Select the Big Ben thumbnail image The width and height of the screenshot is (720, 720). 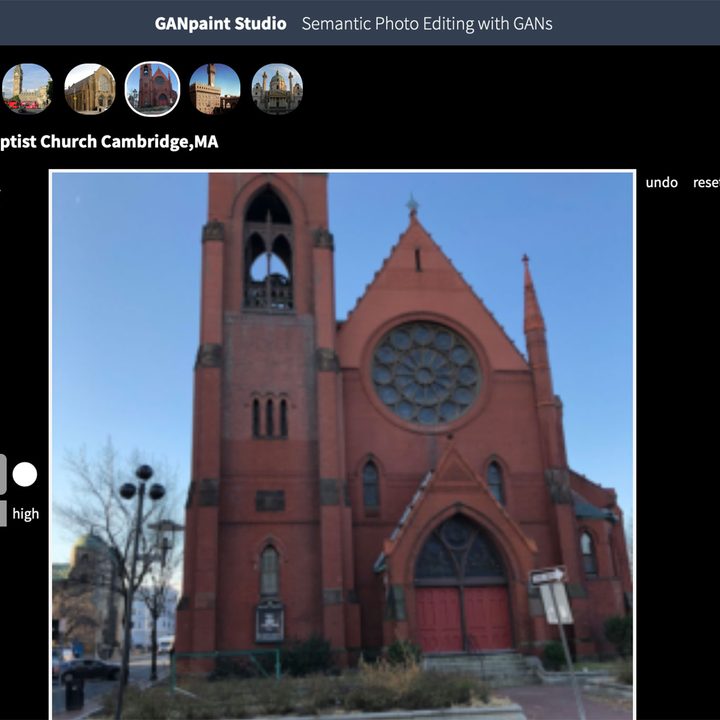pyautogui.click(x=26, y=89)
